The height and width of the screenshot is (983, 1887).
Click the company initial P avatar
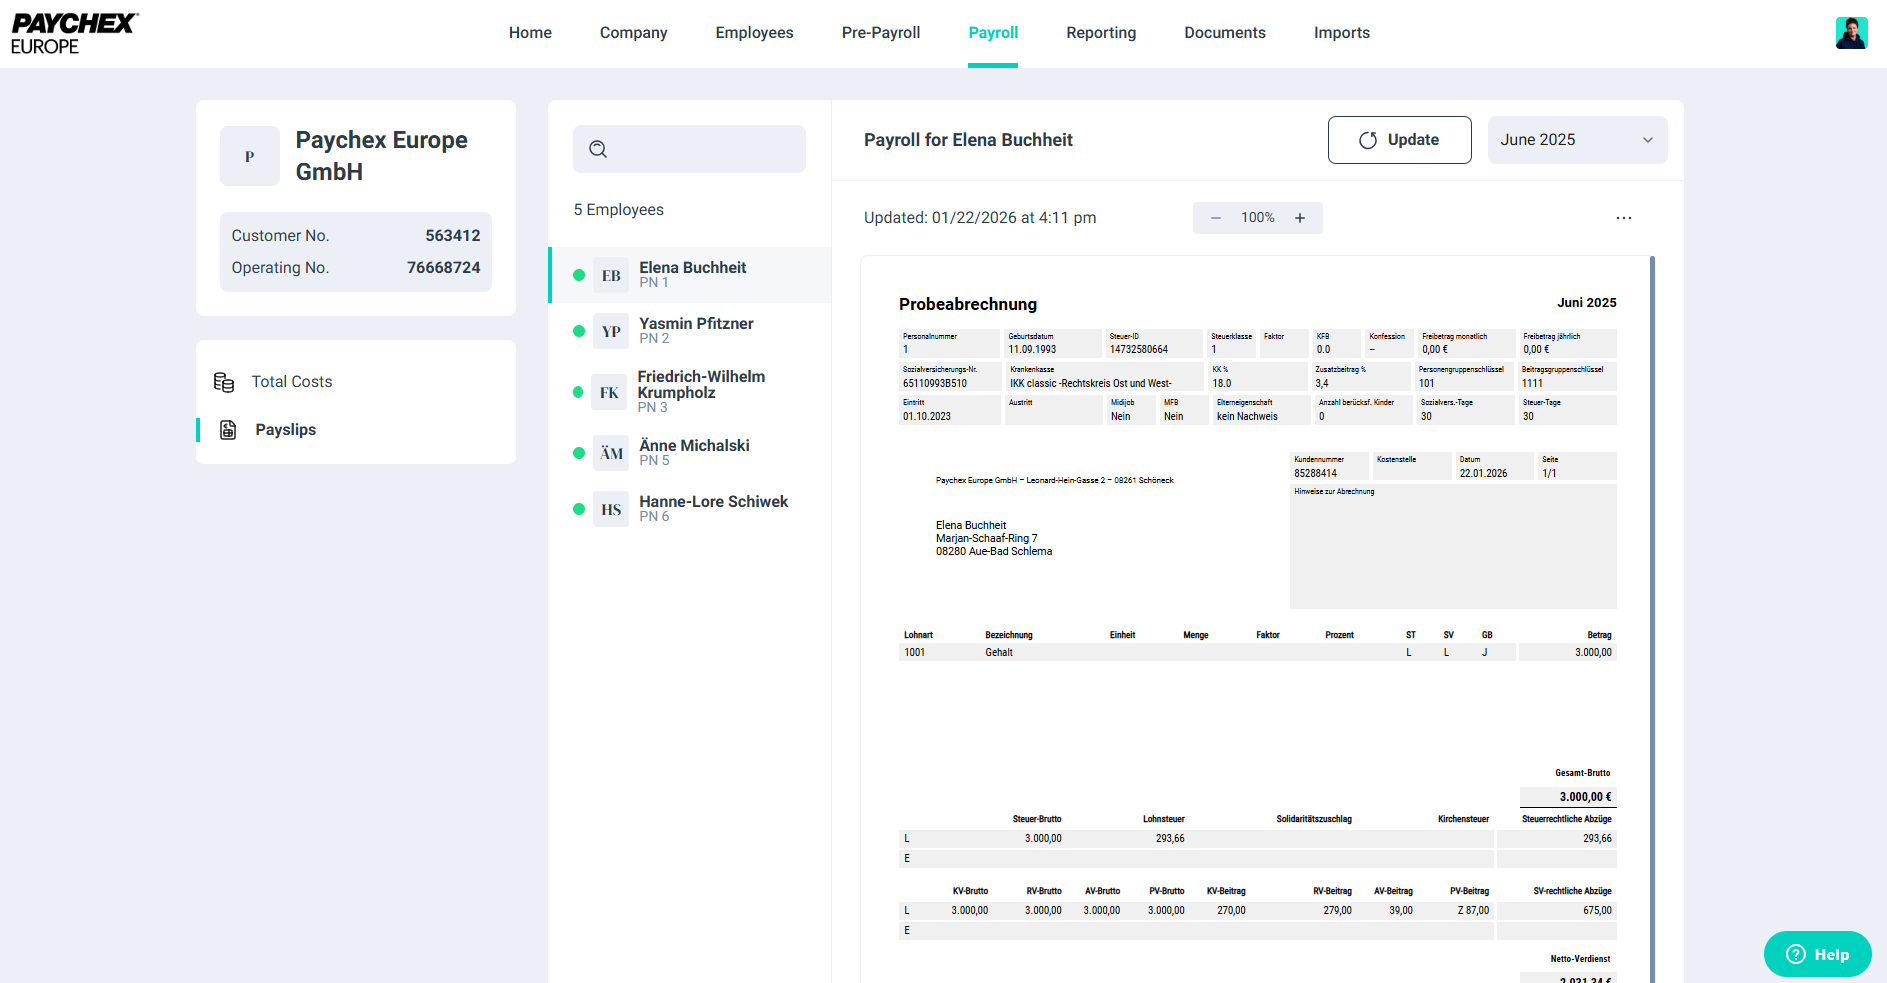point(250,156)
